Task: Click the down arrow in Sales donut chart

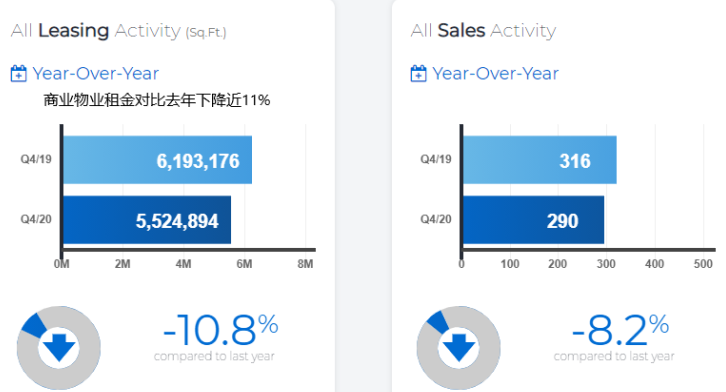Action: [459, 347]
